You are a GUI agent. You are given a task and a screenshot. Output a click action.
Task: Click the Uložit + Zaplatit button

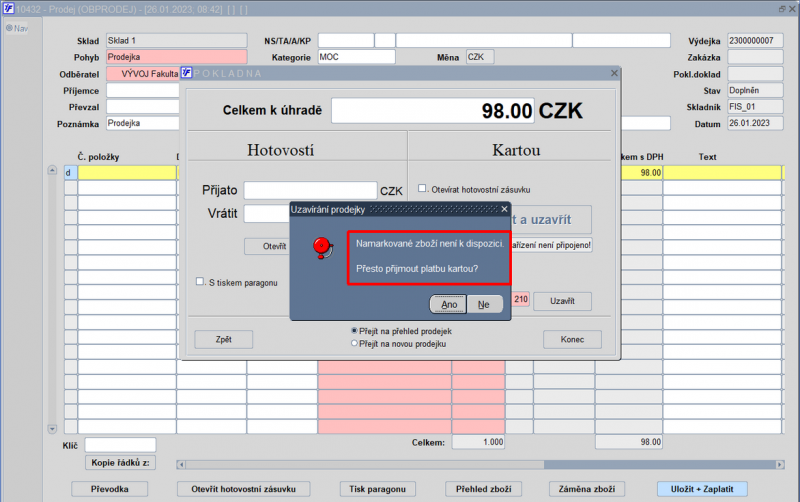(702, 489)
